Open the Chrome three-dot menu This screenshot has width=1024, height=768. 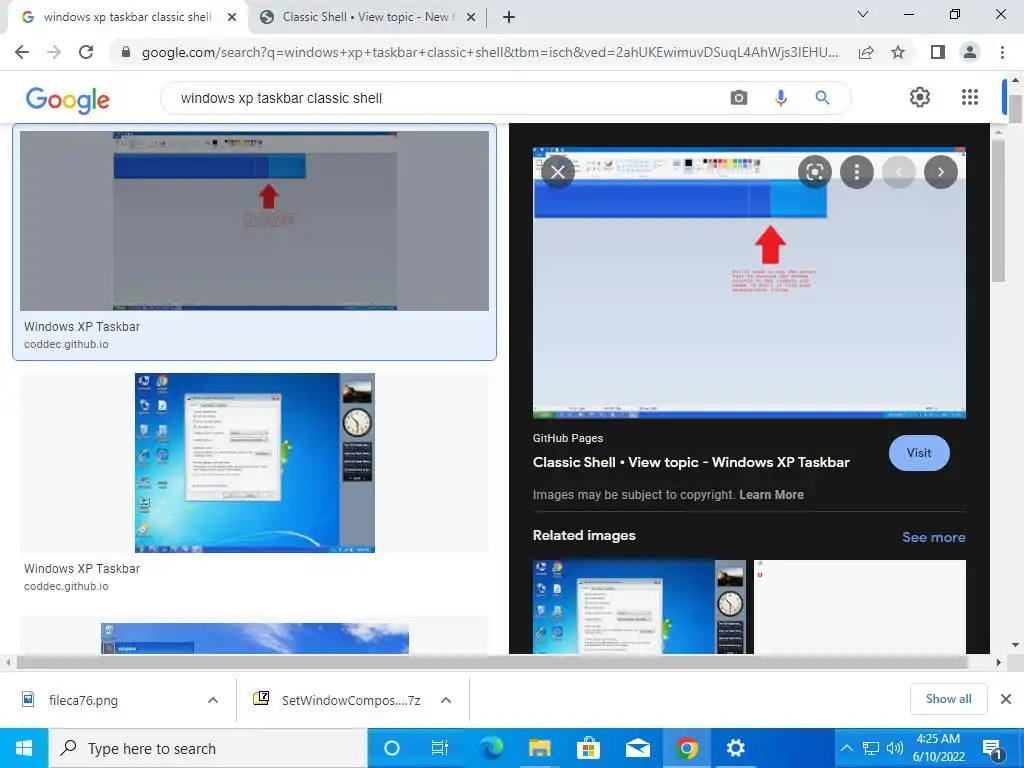pyautogui.click(x=1002, y=52)
